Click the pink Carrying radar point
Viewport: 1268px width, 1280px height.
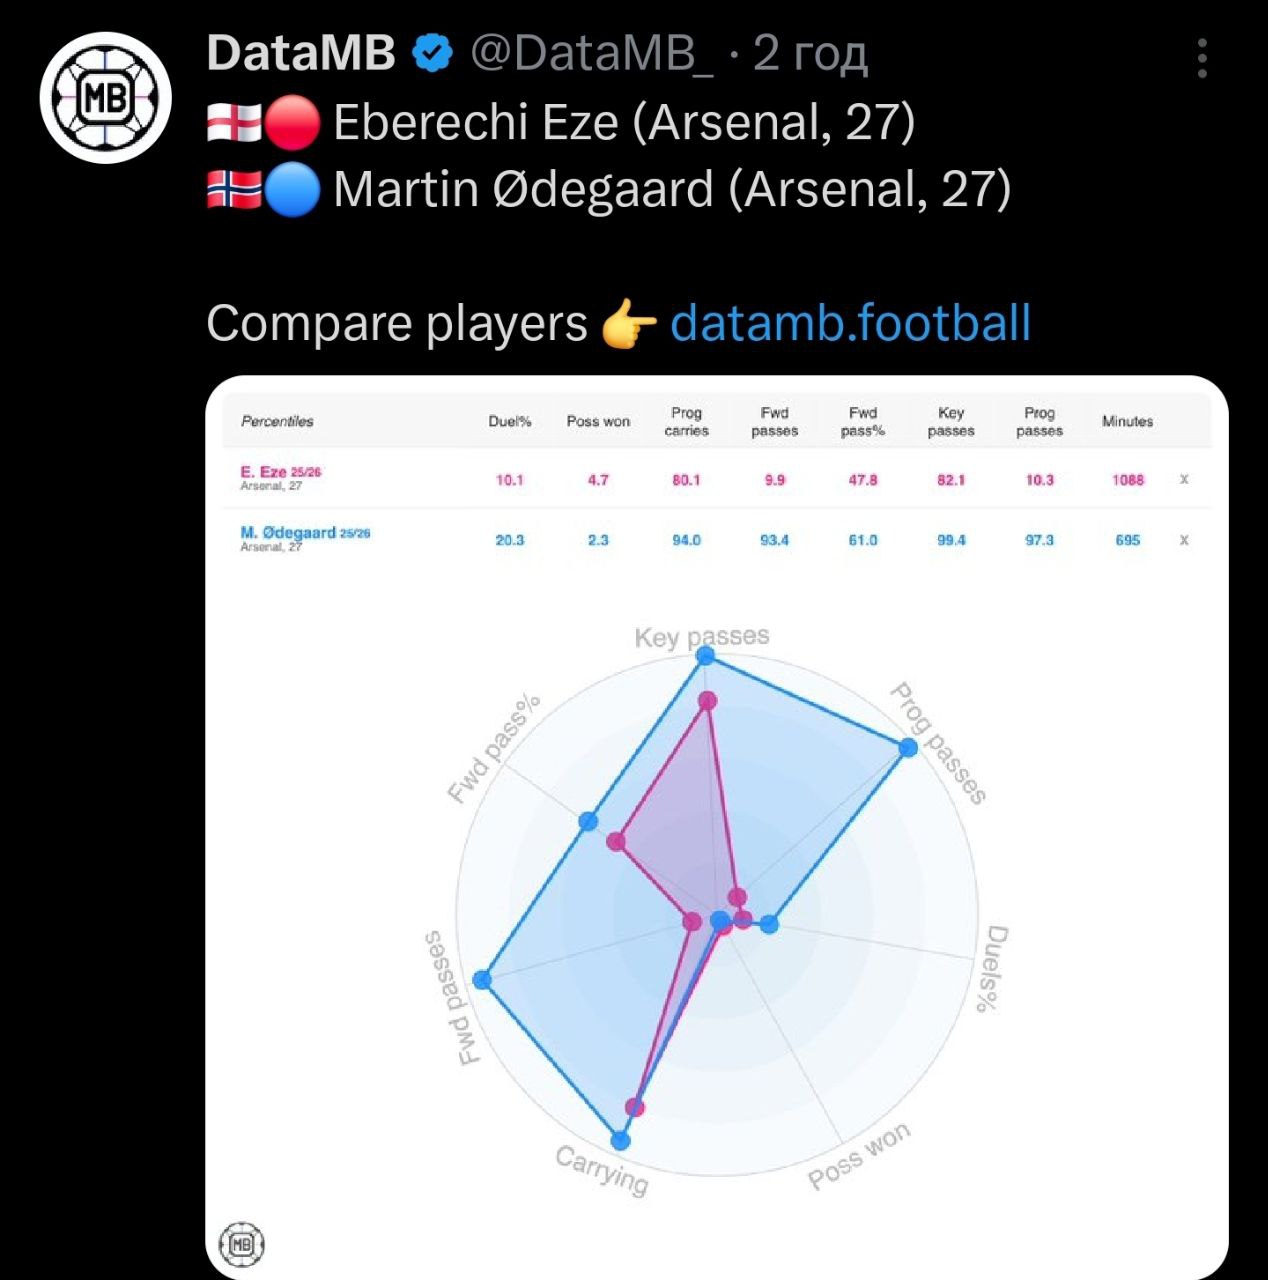tap(635, 1106)
